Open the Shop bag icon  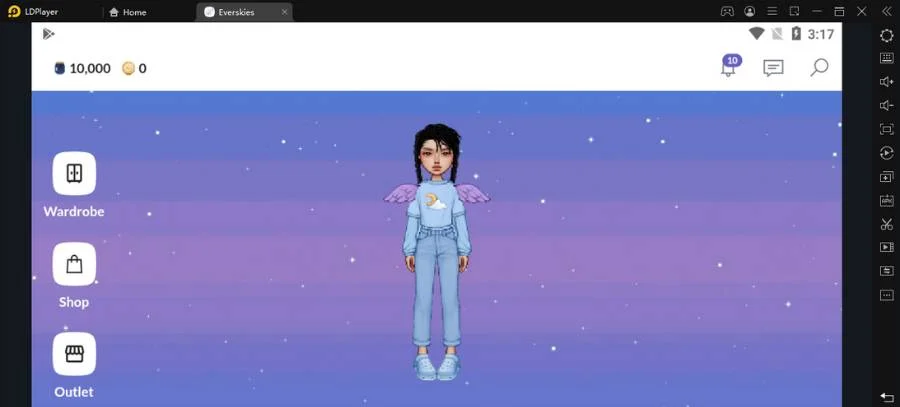click(x=74, y=264)
